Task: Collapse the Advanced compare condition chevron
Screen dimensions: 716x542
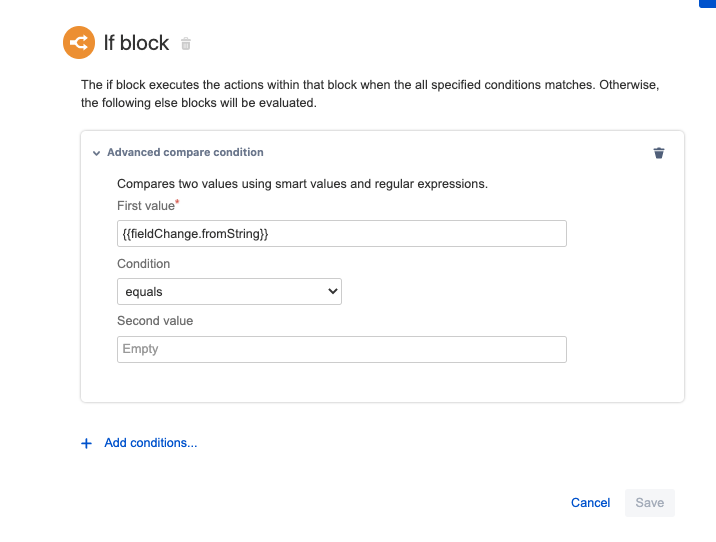Action: click(x=96, y=153)
